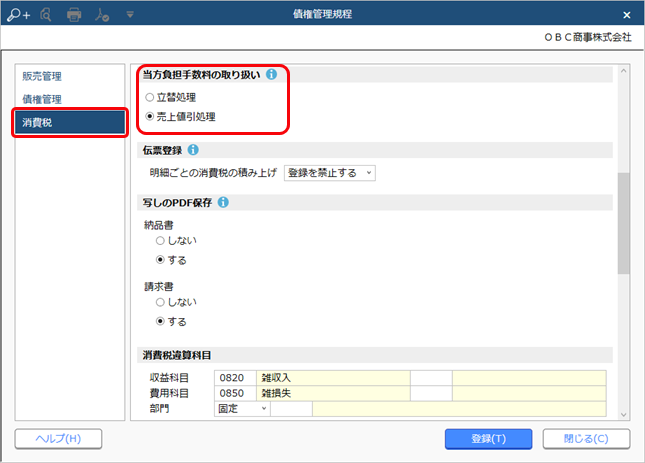Open the small dropdown arrow in title bar
The height and width of the screenshot is (463, 645).
tap(130, 15)
